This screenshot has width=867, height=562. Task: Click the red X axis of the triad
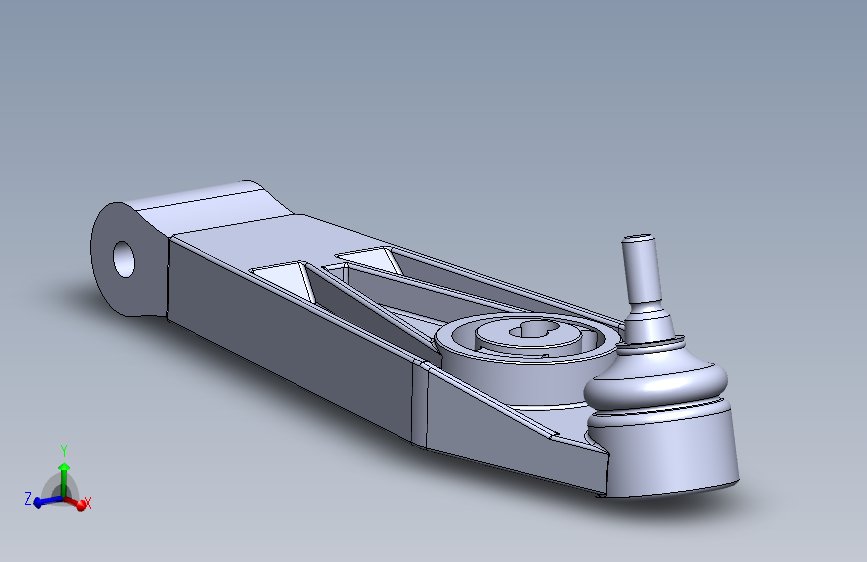77,503
